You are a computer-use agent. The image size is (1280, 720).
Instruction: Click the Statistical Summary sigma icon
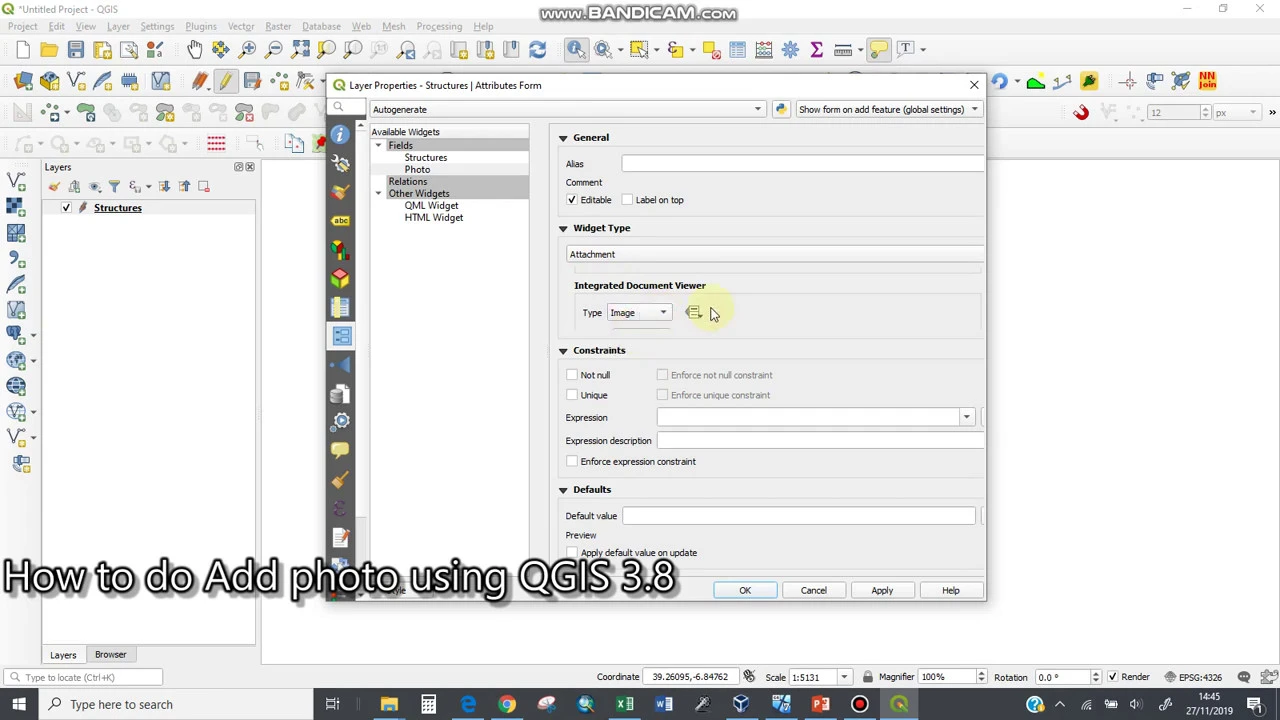816,49
